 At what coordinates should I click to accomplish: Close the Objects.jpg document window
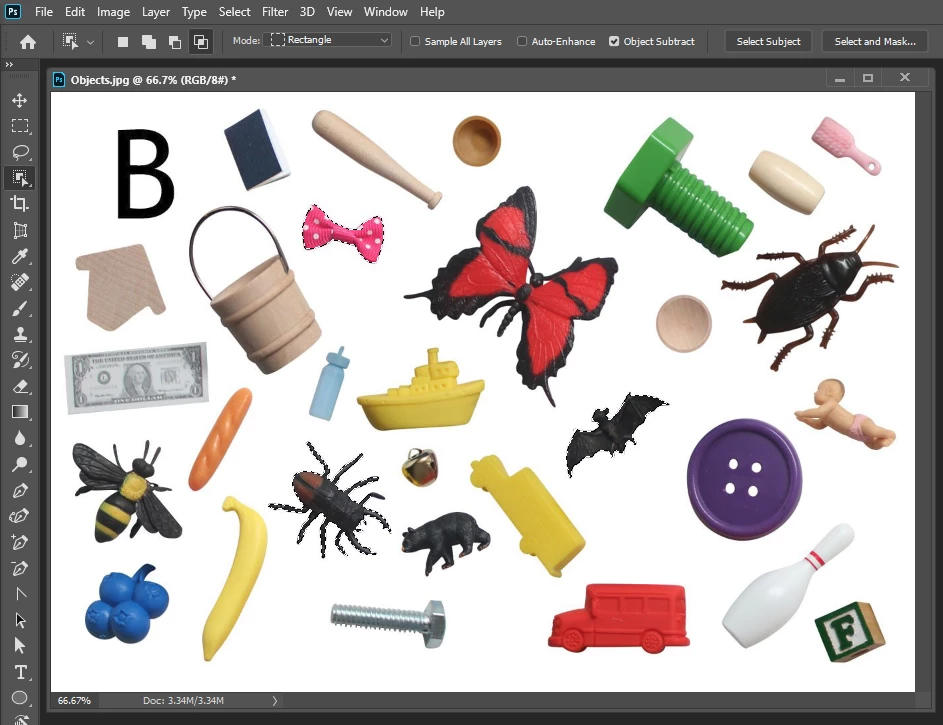point(905,77)
